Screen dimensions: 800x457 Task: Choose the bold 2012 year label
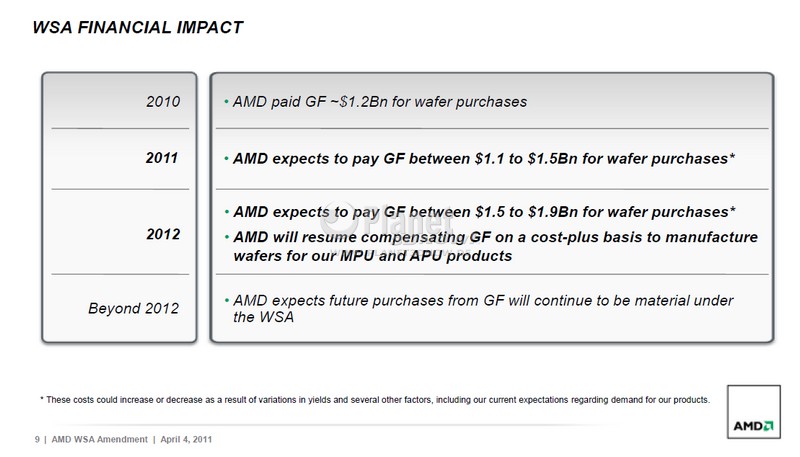[x=162, y=234]
